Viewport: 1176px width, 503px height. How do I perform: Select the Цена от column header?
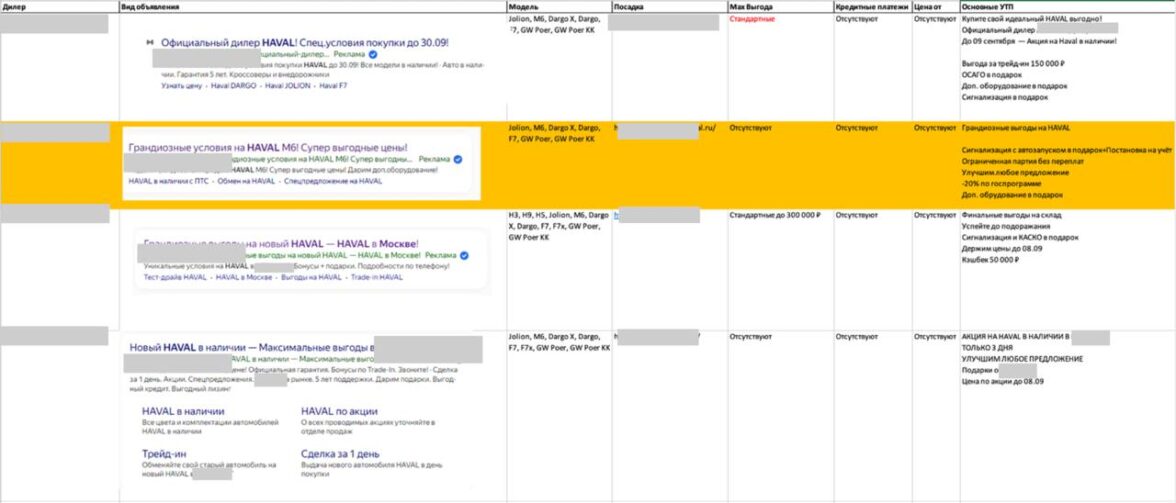click(935, 7)
